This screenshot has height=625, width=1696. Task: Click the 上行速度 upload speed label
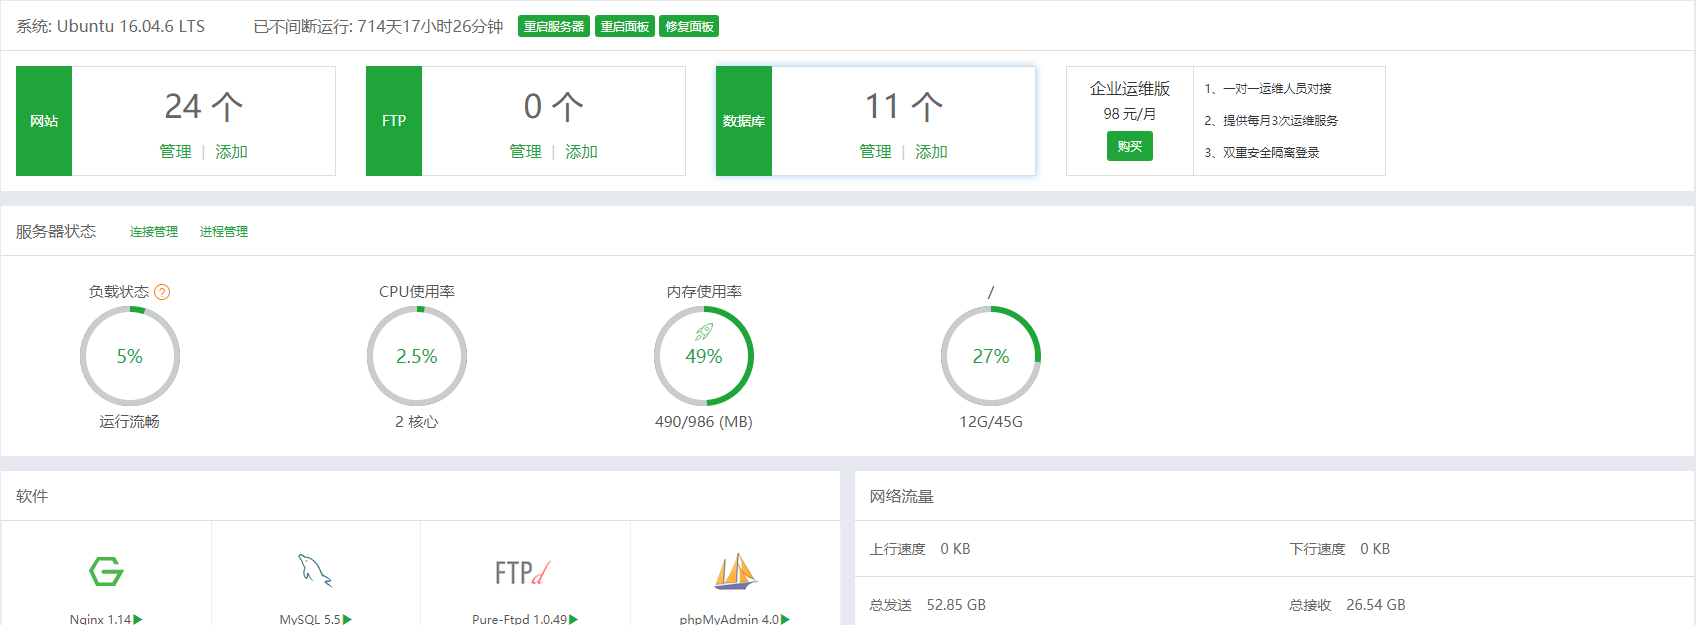pos(898,549)
